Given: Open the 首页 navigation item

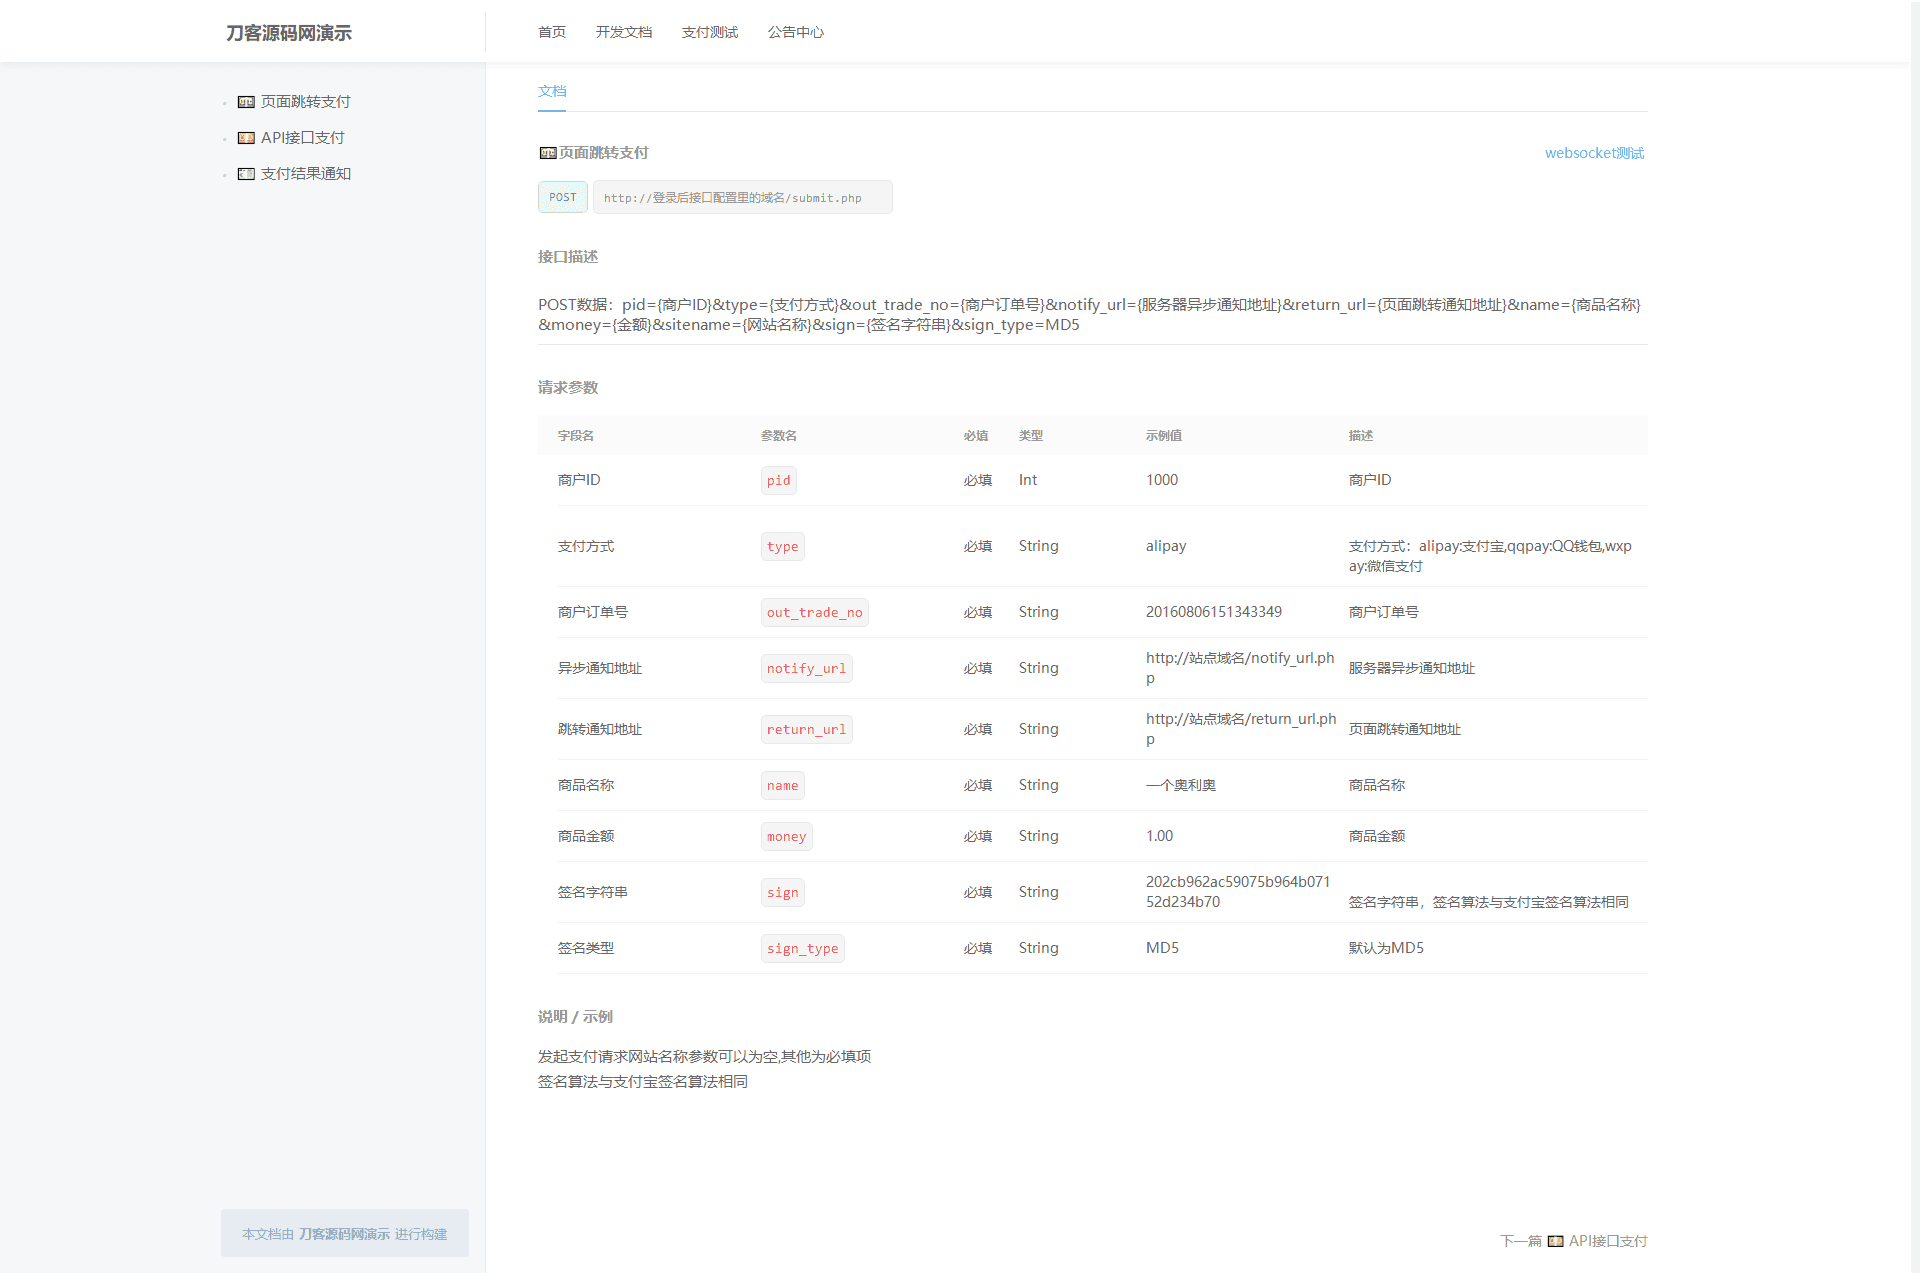Looking at the screenshot, I should pyautogui.click(x=552, y=32).
